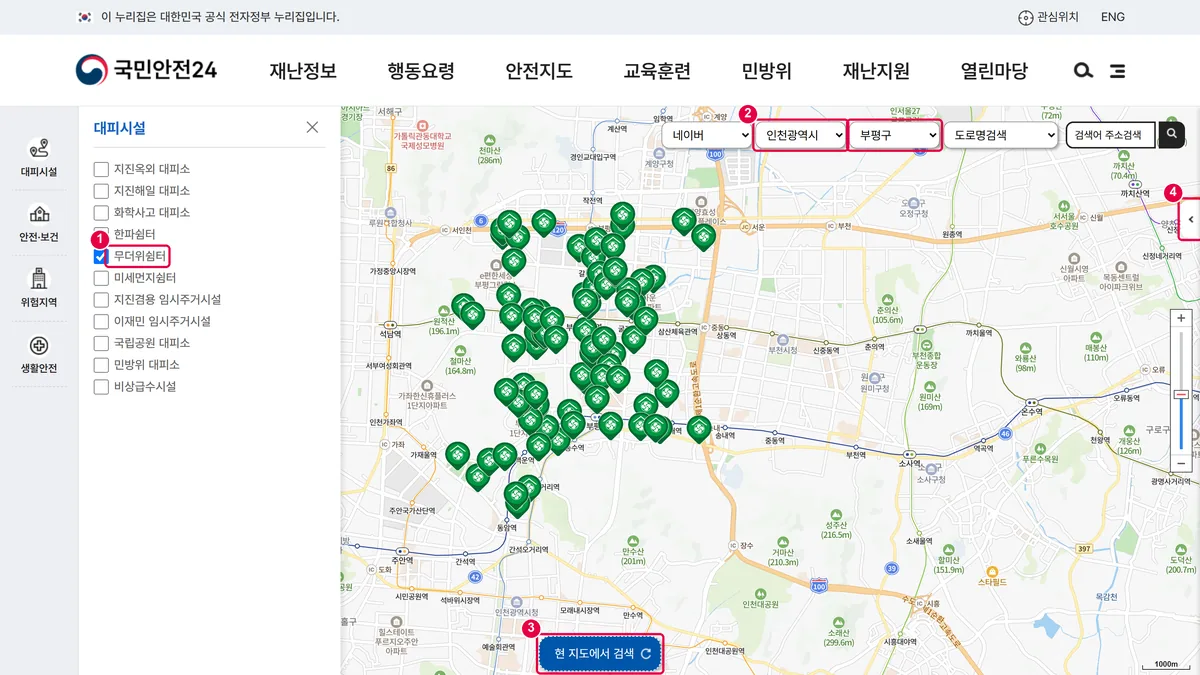Click the address search magnifier button
The width and height of the screenshot is (1200, 675).
[x=1171, y=134]
